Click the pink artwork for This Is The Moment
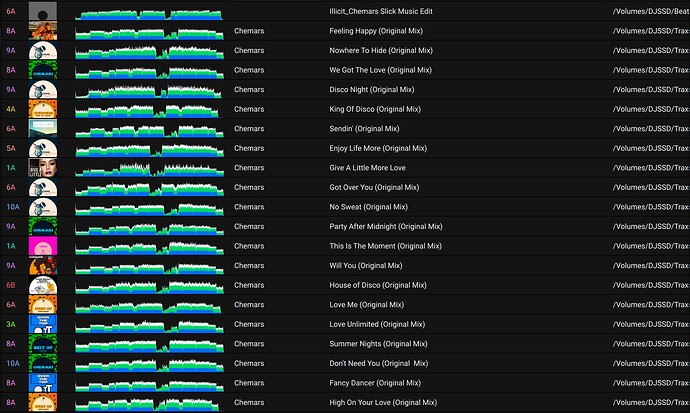 [x=42, y=246]
